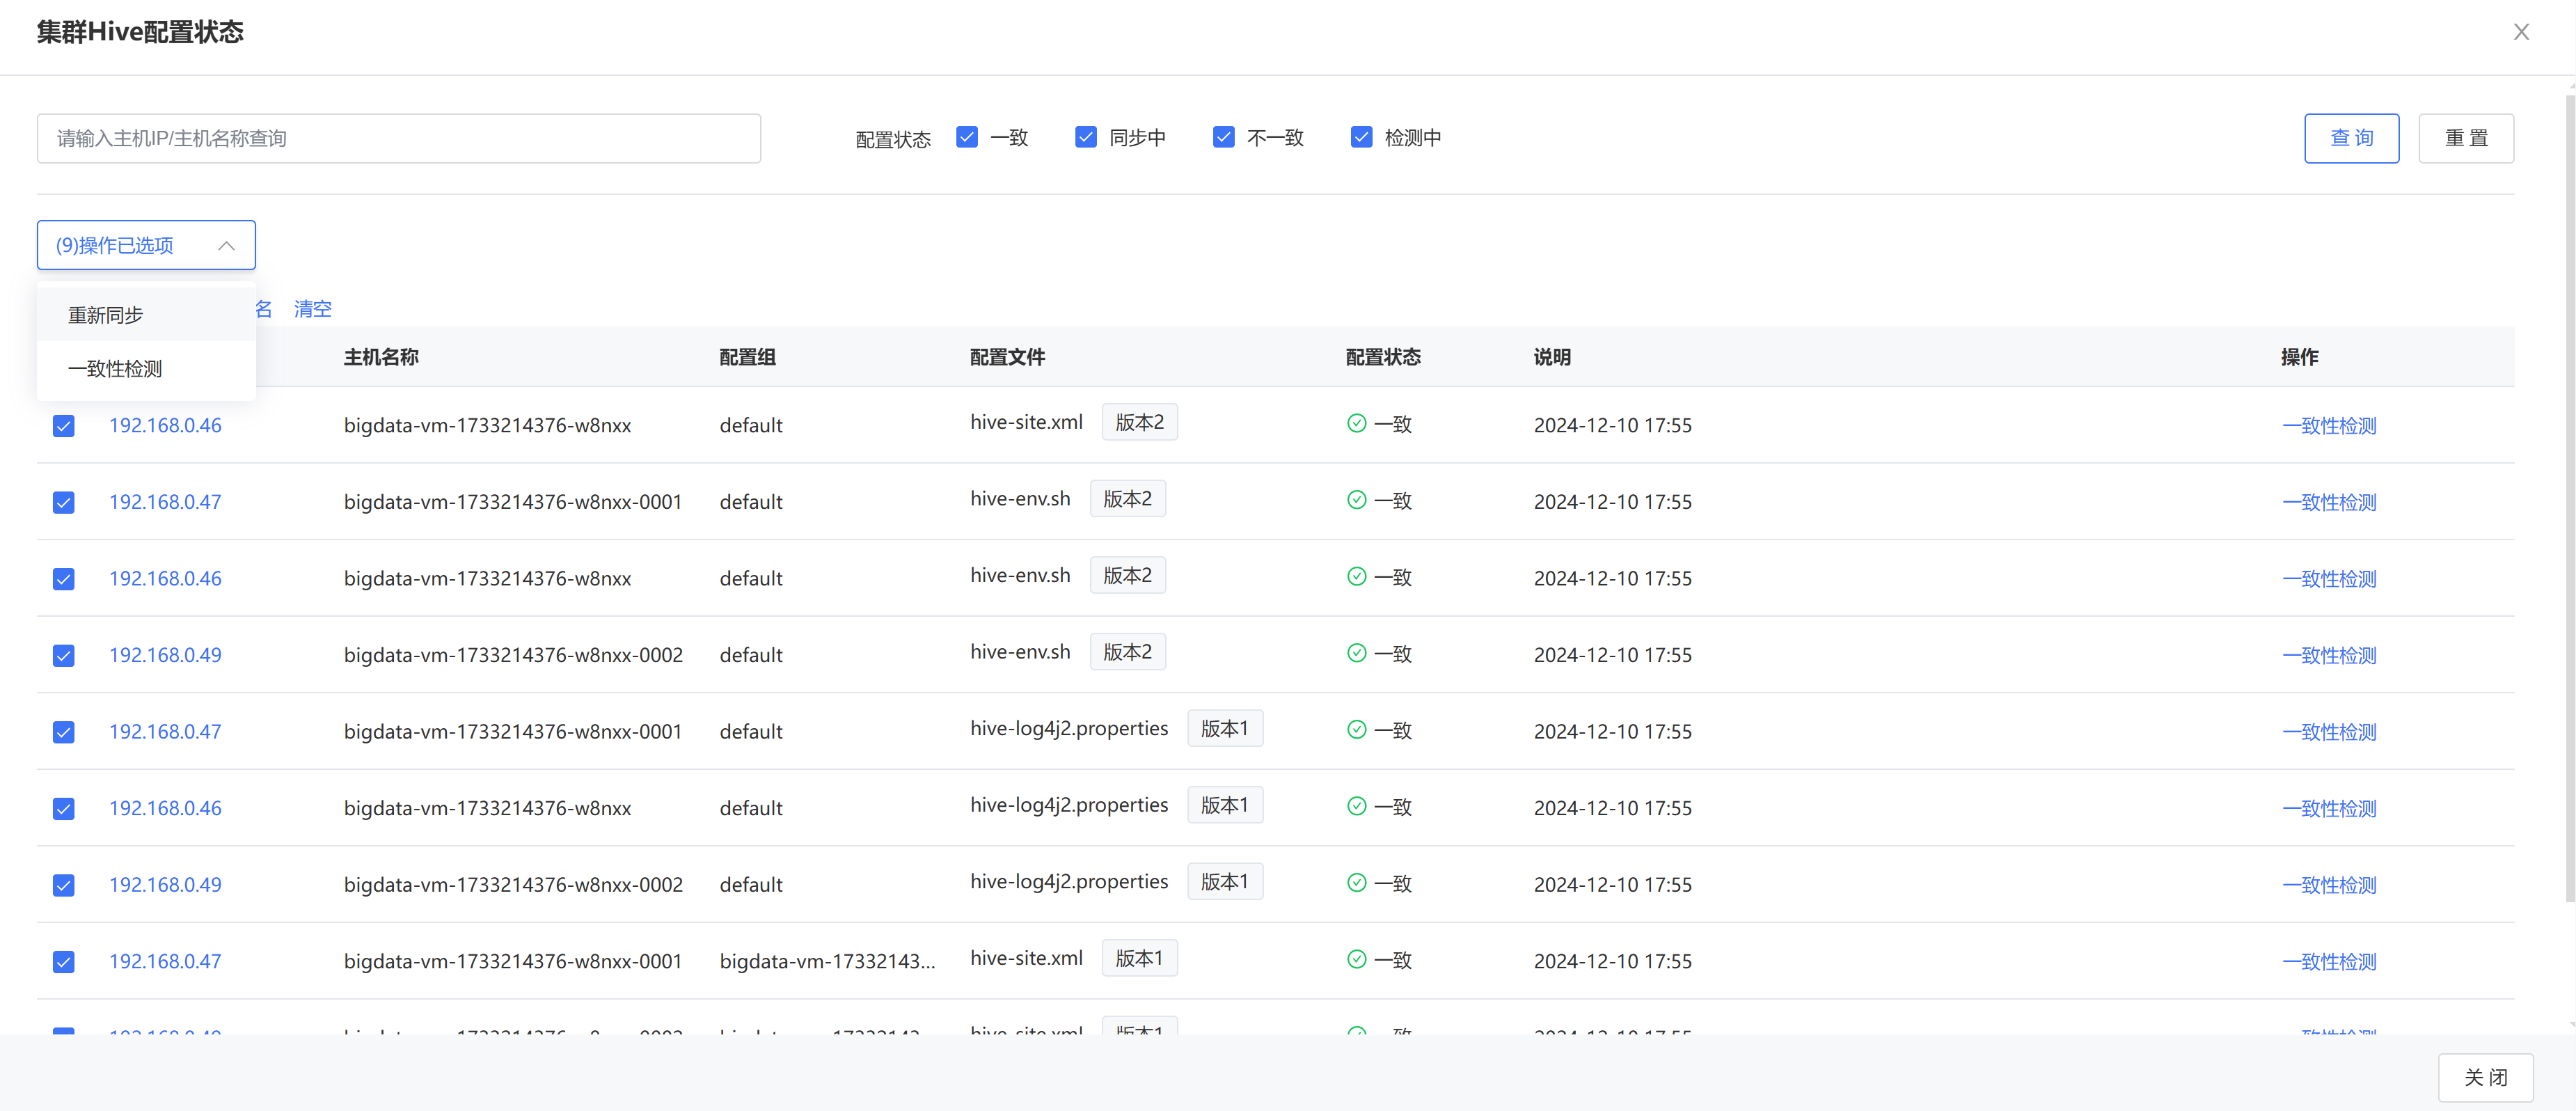Open 192.168.0.47 link in hive-log4j2.properties row
Image resolution: width=2576 pixels, height=1111 pixels.
click(165, 731)
